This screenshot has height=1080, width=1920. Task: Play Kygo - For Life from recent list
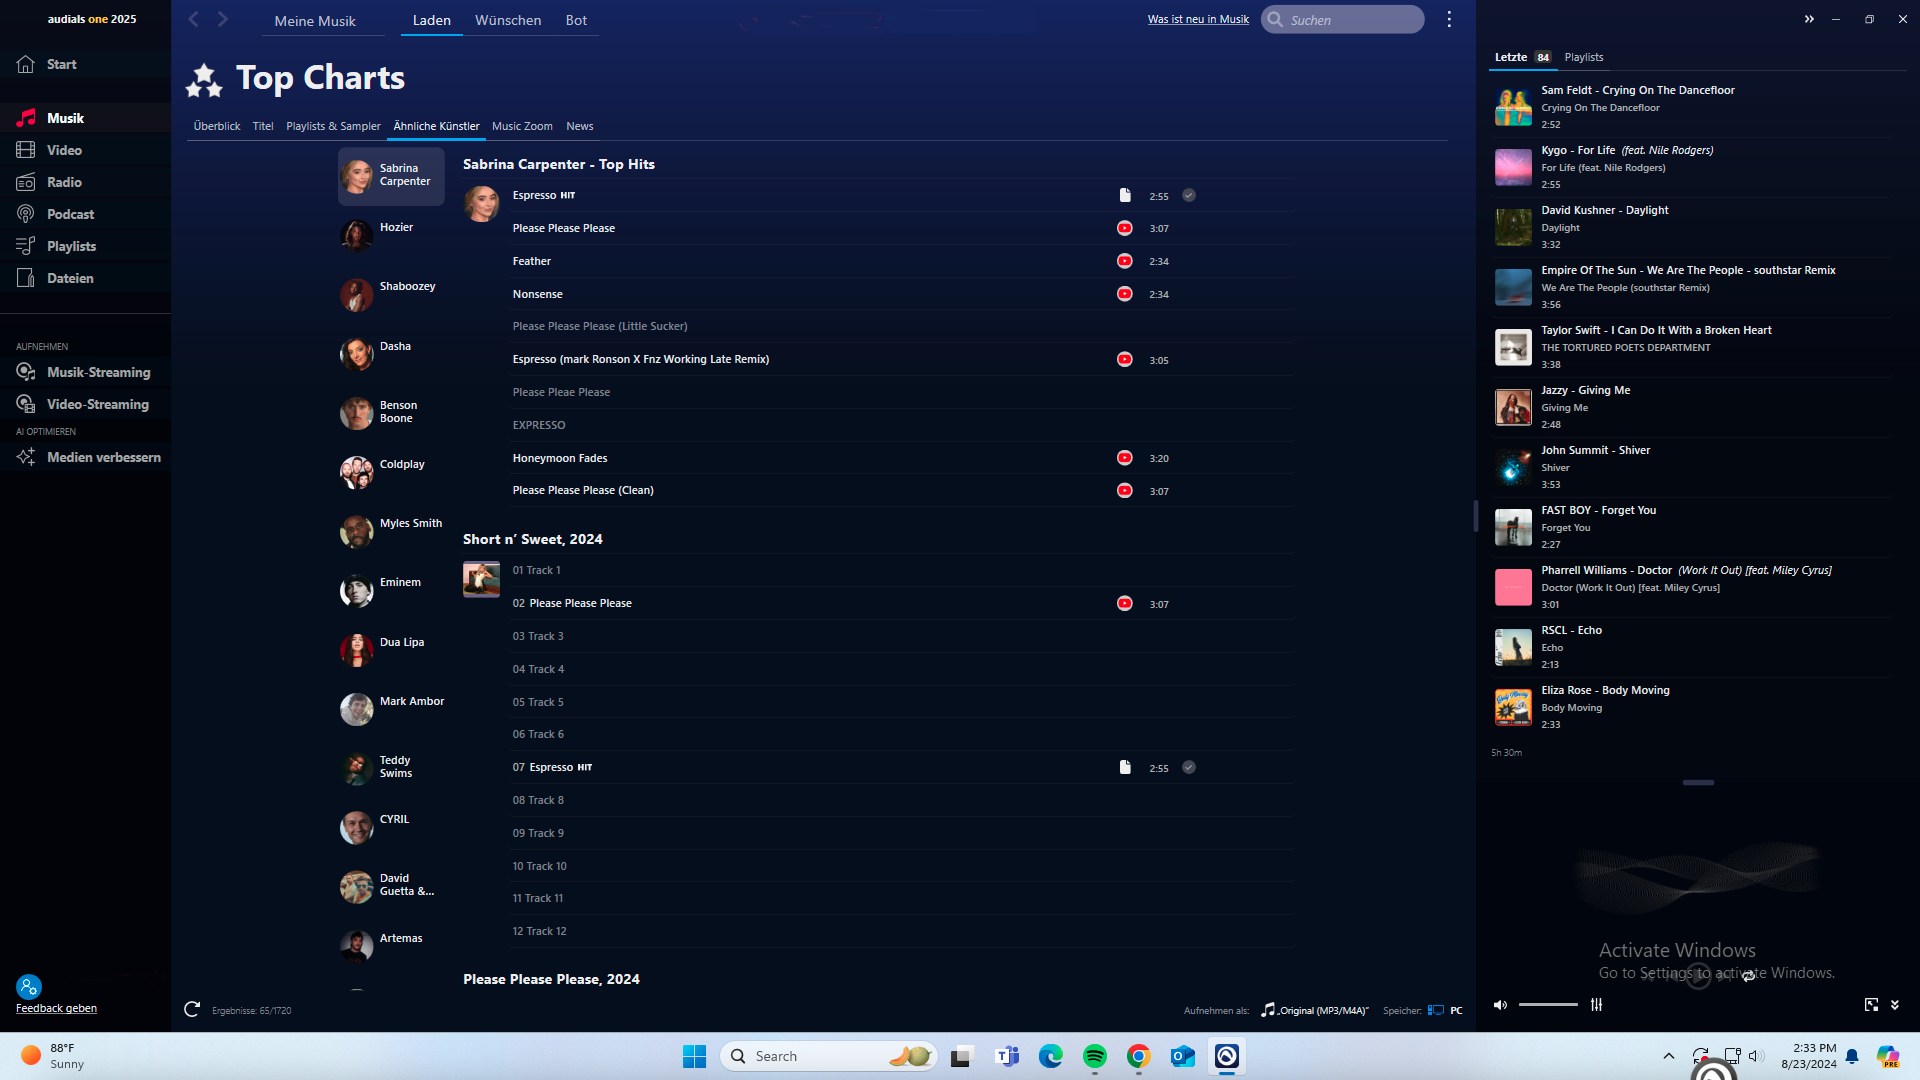[x=1692, y=167]
